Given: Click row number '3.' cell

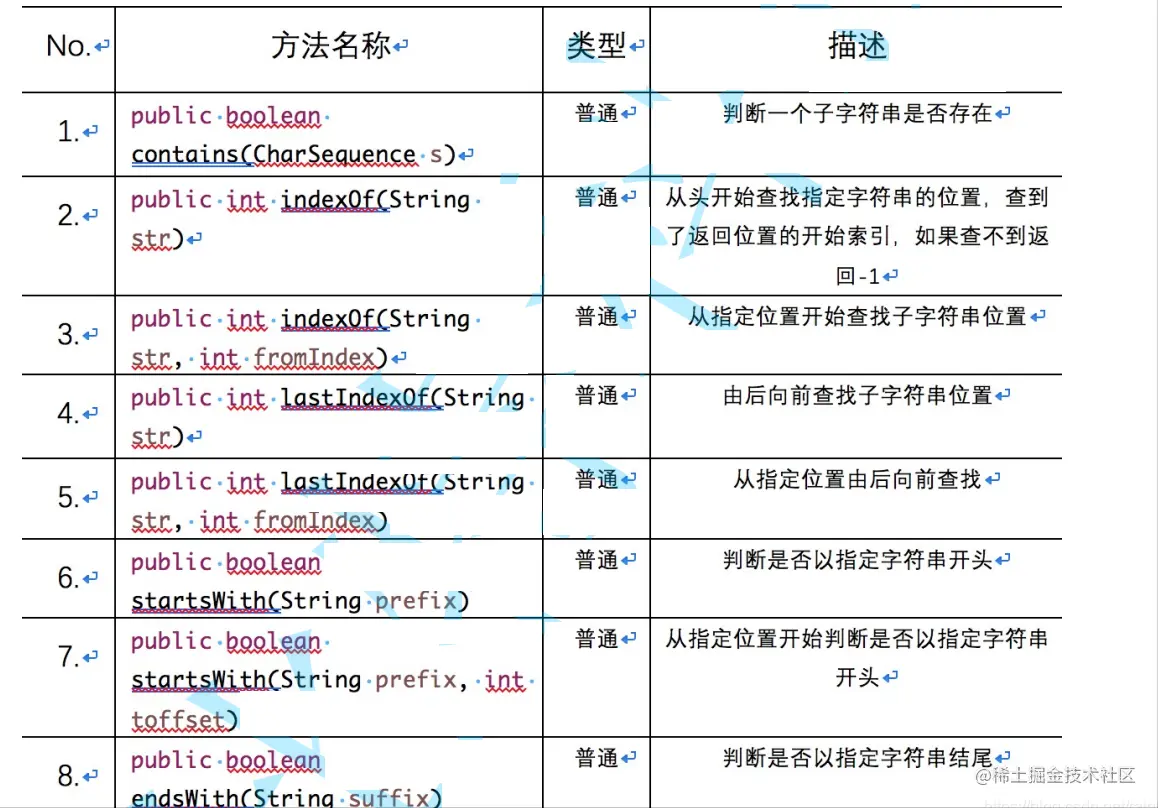Looking at the screenshot, I should pyautogui.click(x=68, y=335).
